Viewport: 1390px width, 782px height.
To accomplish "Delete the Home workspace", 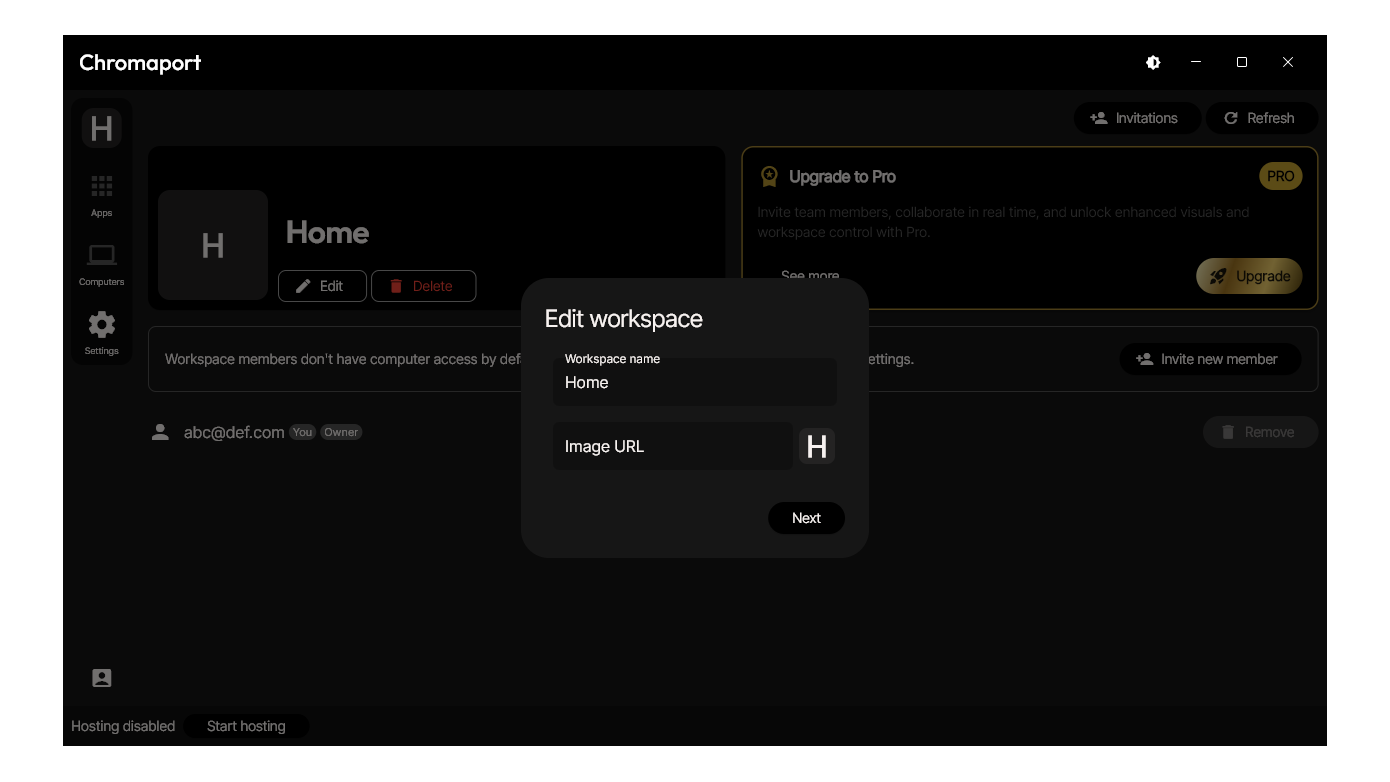I will (423, 286).
